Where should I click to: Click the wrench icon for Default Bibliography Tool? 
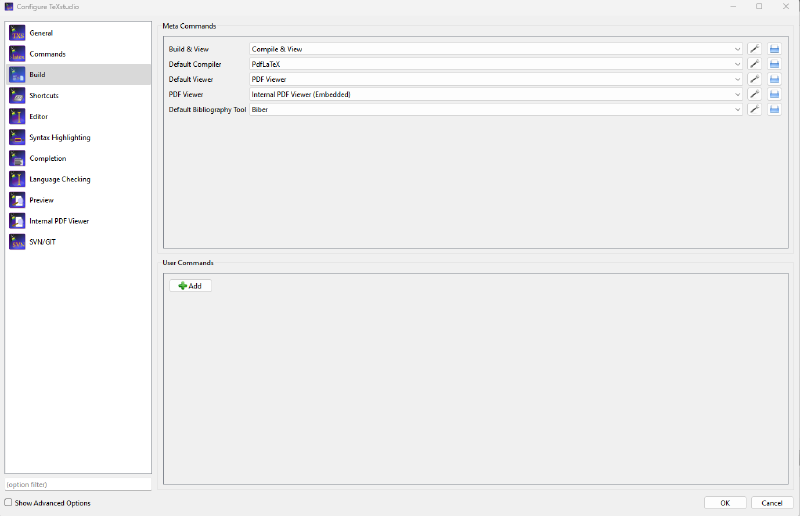click(x=754, y=109)
